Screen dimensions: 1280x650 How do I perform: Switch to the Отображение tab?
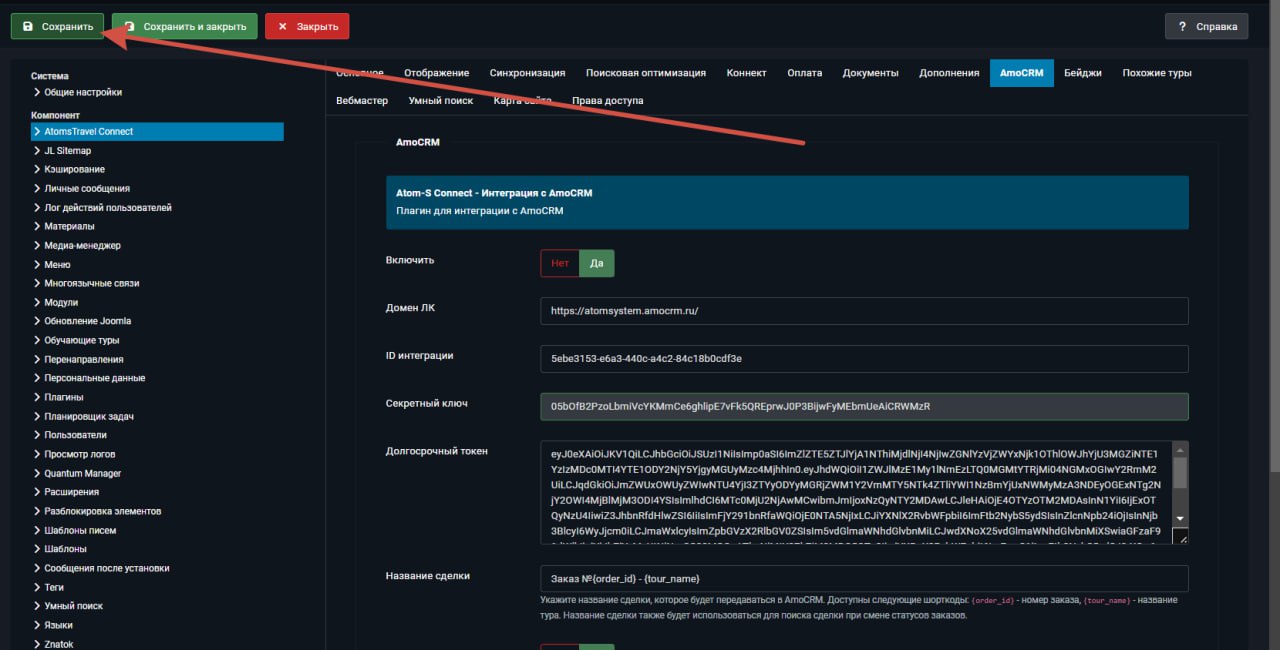(x=436, y=73)
